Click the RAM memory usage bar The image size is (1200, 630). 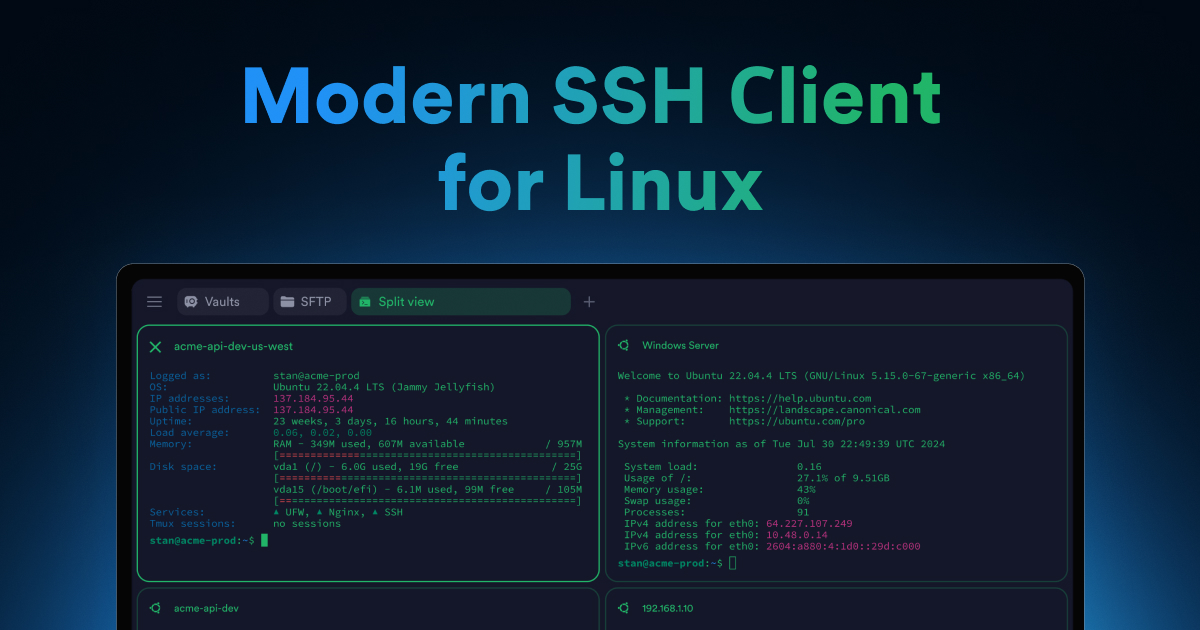click(x=428, y=455)
